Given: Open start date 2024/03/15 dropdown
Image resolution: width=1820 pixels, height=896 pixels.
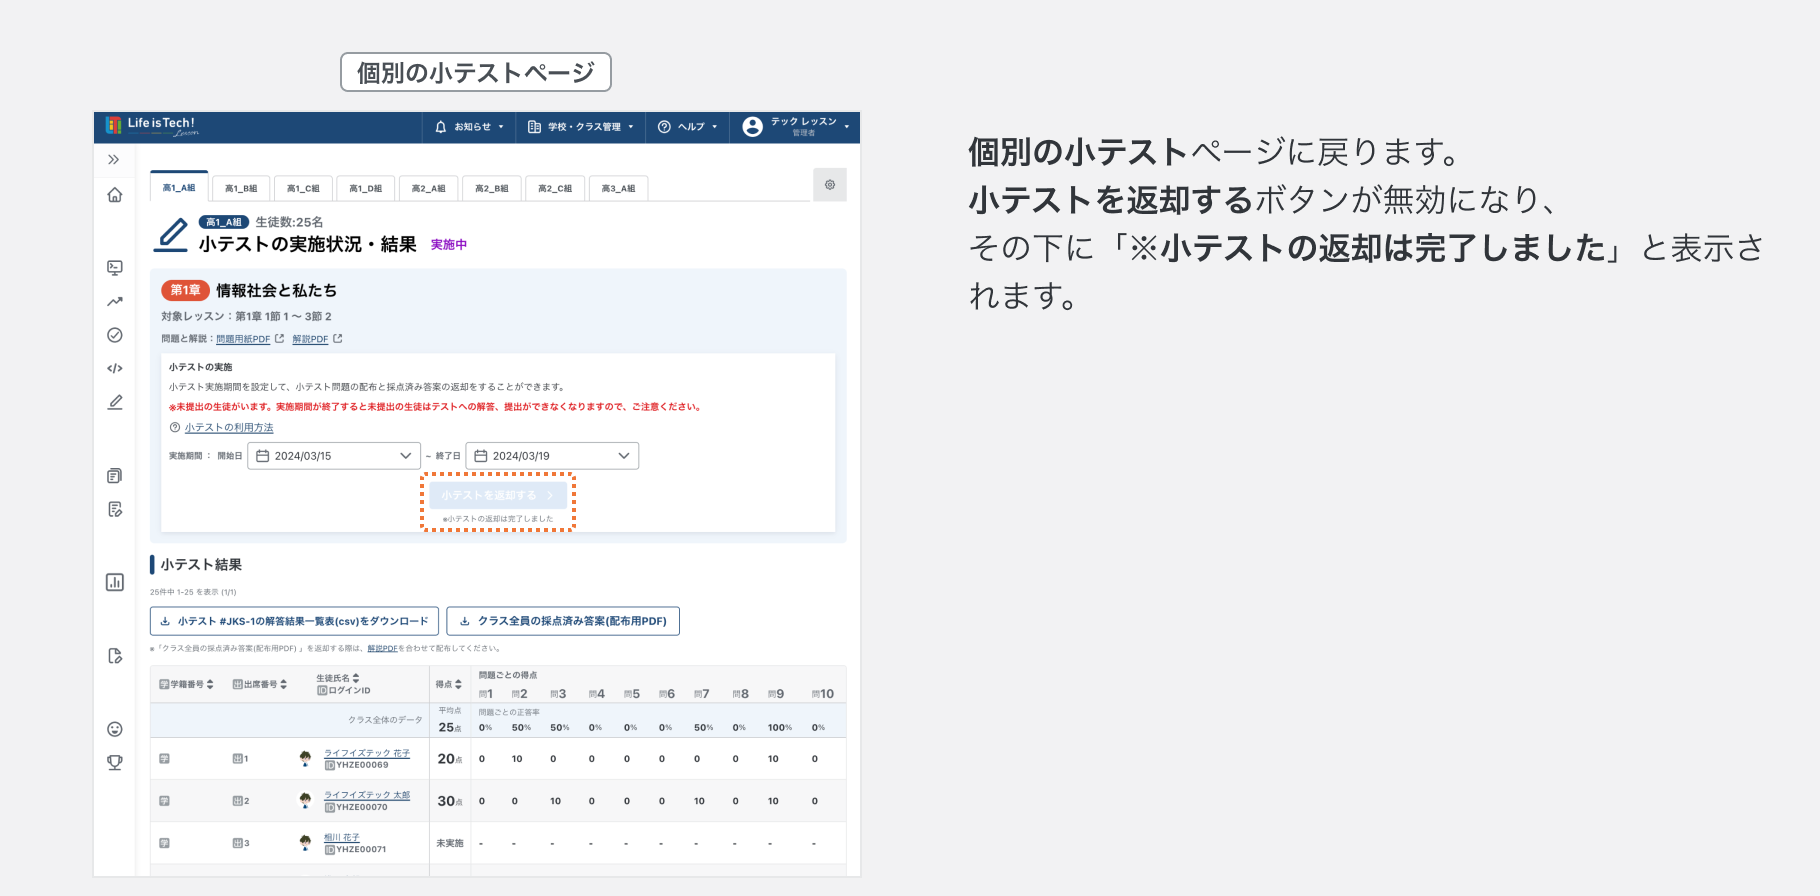Looking at the screenshot, I should [x=334, y=456].
